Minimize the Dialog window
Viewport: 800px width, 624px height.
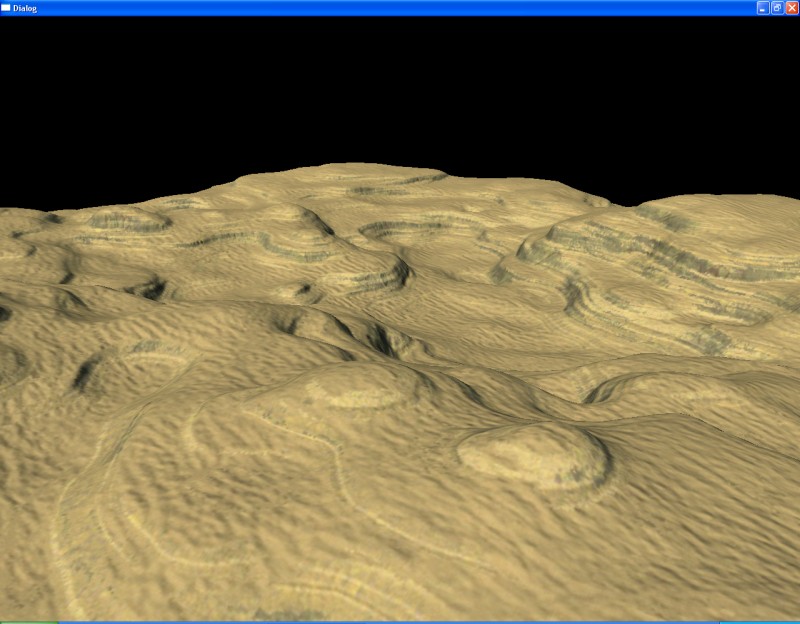pyautogui.click(x=763, y=7)
